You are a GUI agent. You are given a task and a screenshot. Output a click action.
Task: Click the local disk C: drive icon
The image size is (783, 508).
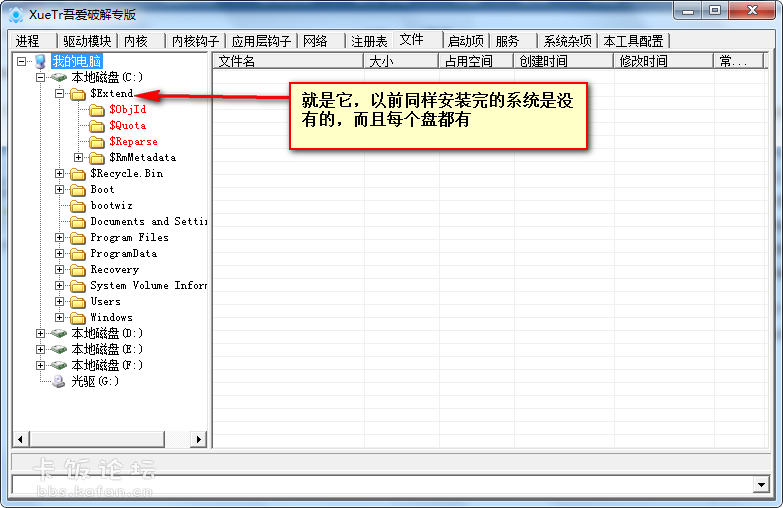tap(58, 77)
